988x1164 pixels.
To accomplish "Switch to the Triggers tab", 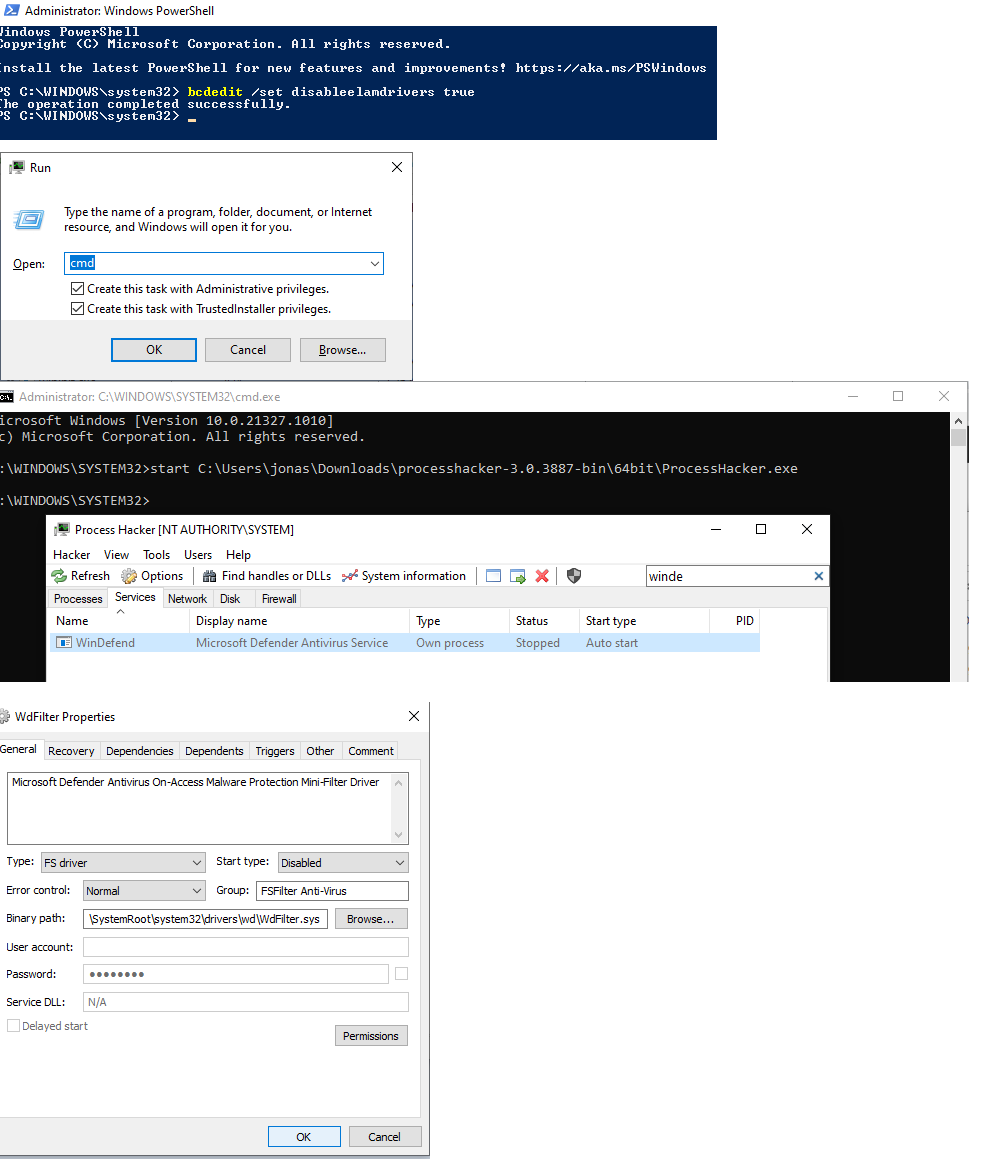I will pos(275,751).
